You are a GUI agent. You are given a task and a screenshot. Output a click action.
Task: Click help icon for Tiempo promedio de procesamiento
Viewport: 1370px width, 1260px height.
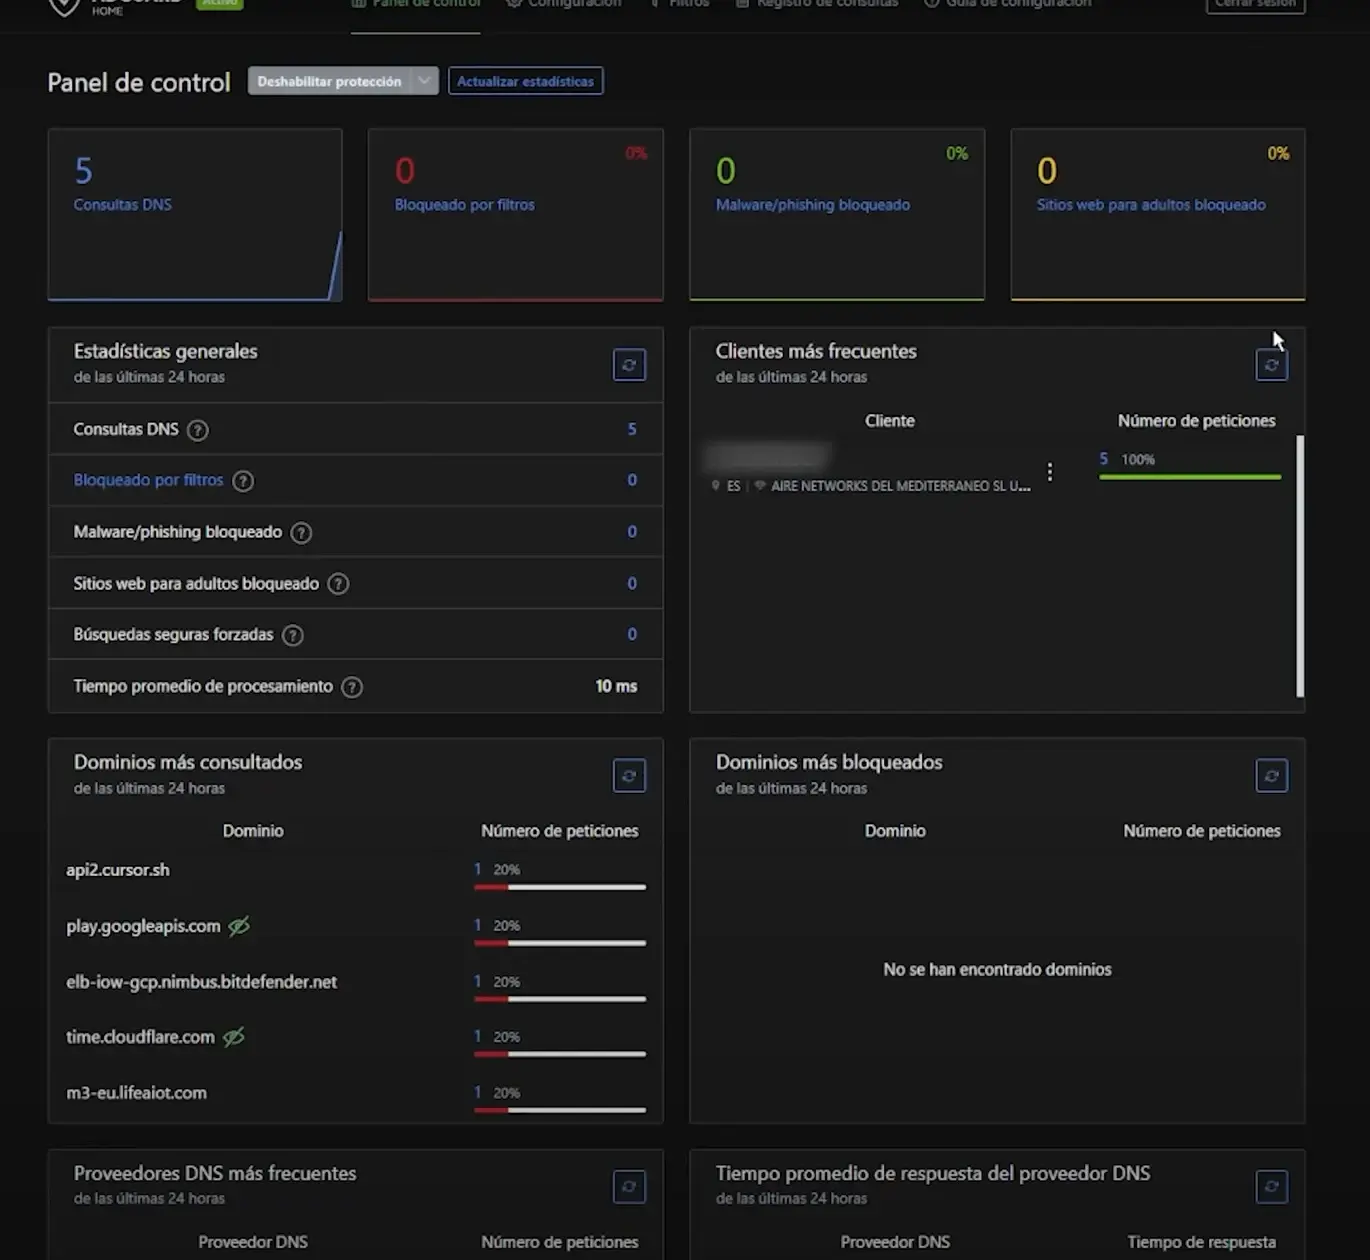click(352, 687)
